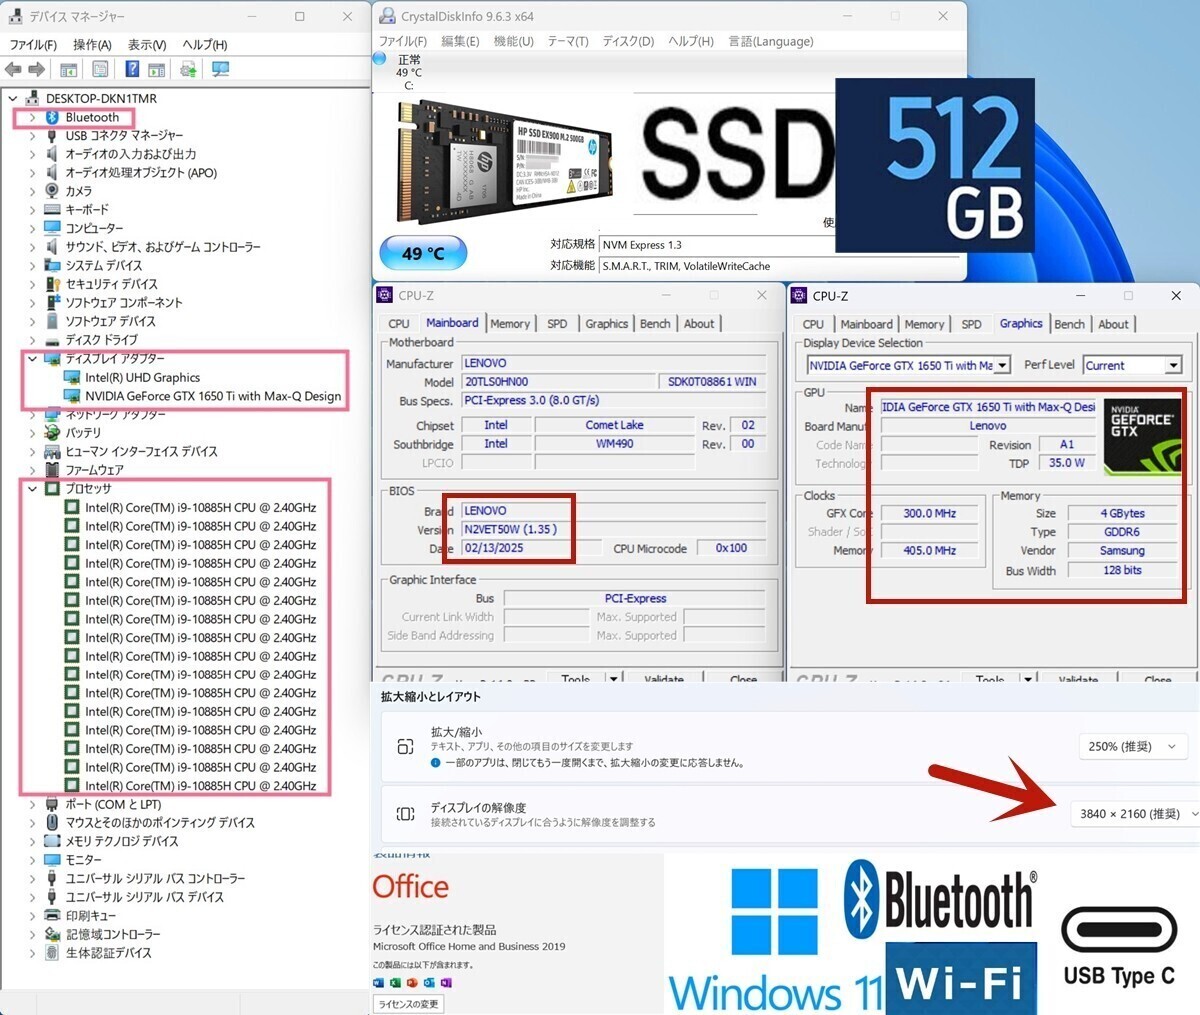This screenshot has width=1200, height=1015.
Task: Click the icon beside セキュリティ デバイス
Action: click(x=53, y=284)
